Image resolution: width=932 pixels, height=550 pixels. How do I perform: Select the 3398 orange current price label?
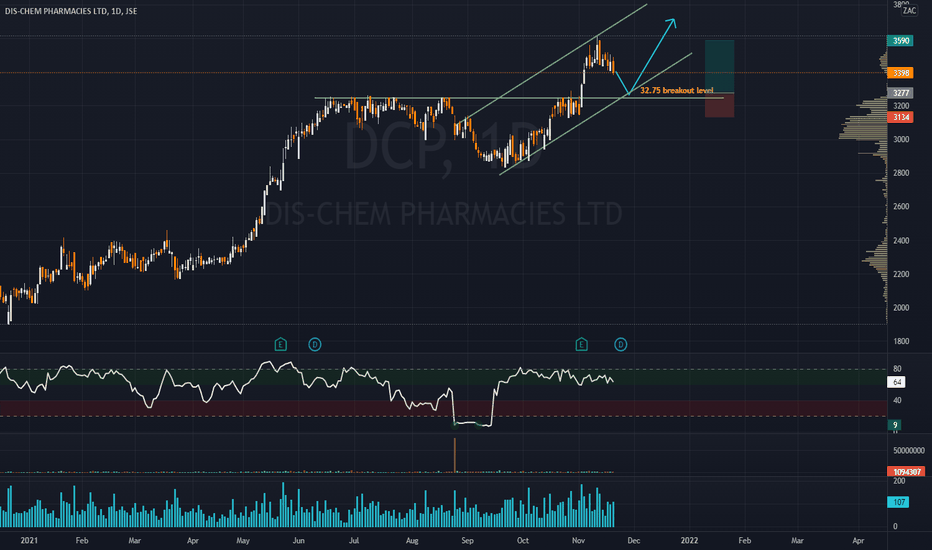coord(900,73)
